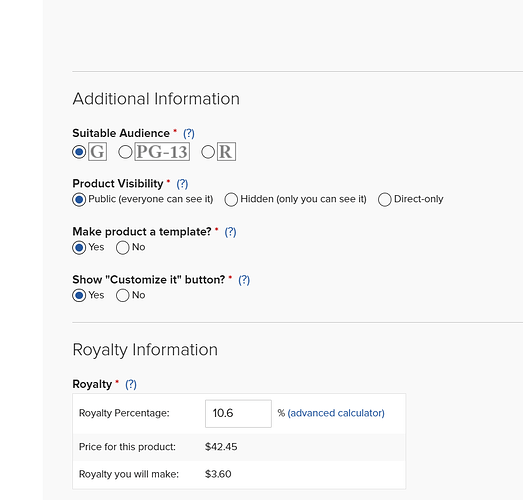
Task: Click the R rating badge icon
Action: (x=226, y=152)
